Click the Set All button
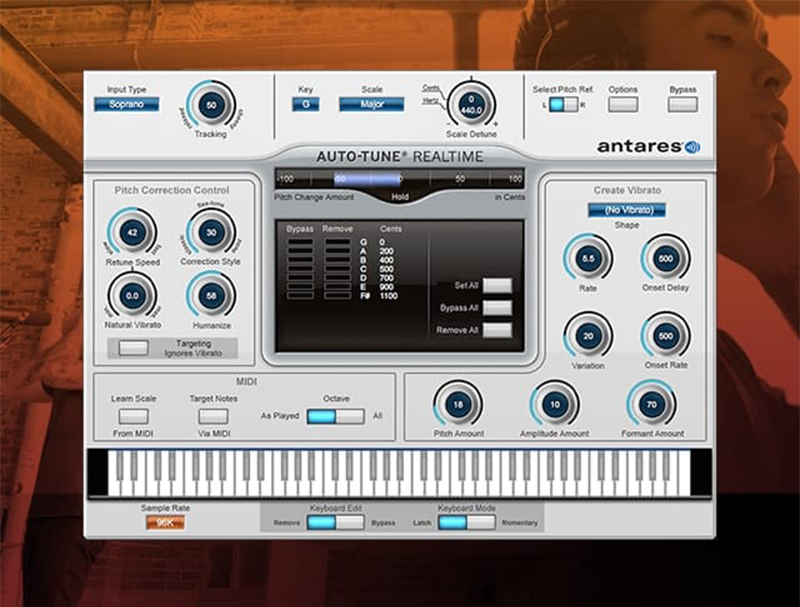 [497, 286]
